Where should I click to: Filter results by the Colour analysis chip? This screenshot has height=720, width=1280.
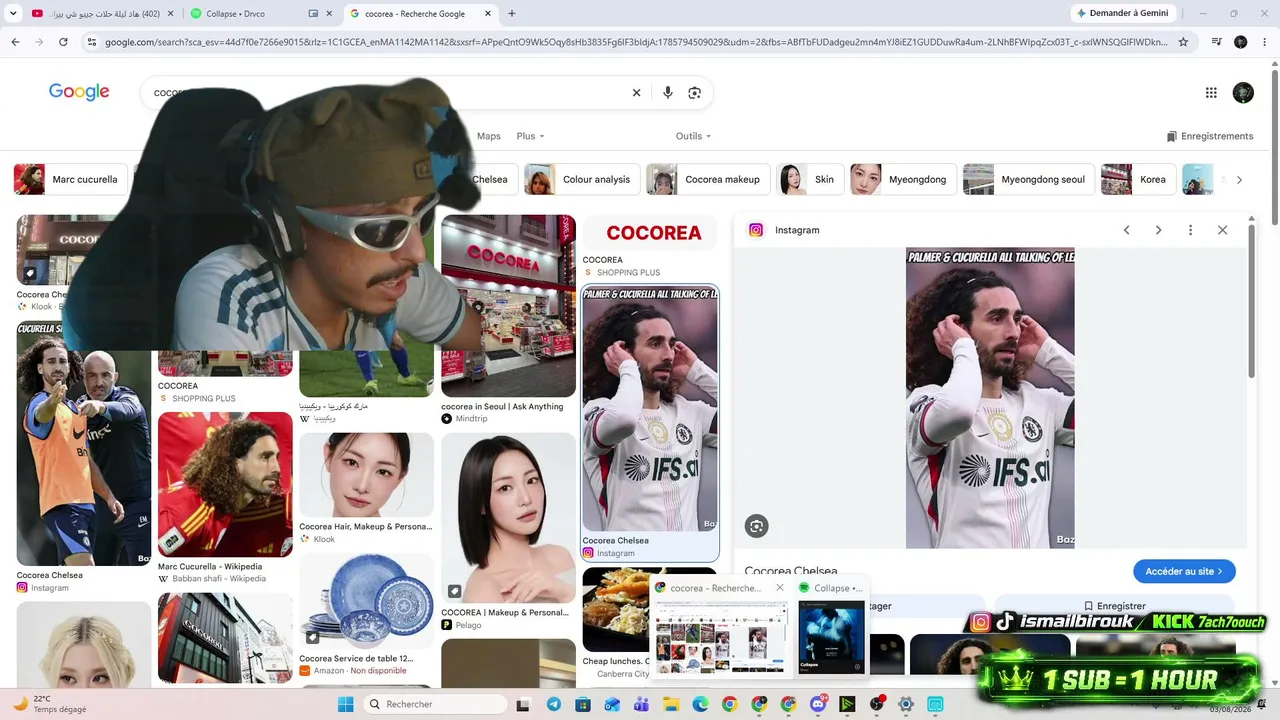coord(581,180)
